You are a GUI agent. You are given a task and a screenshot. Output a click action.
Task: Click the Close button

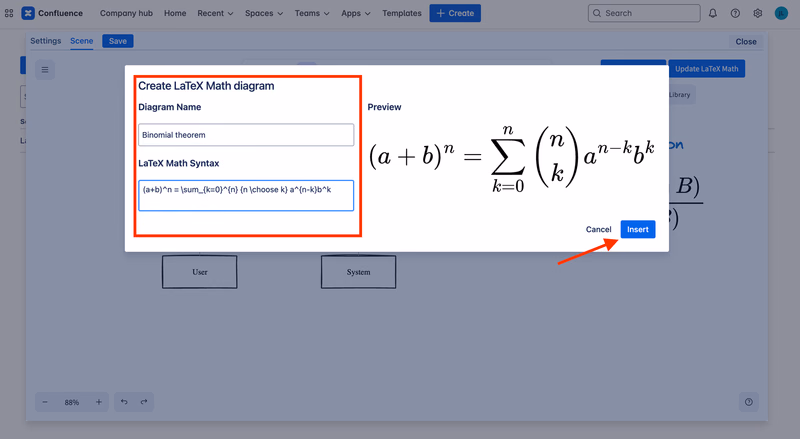[x=746, y=42]
